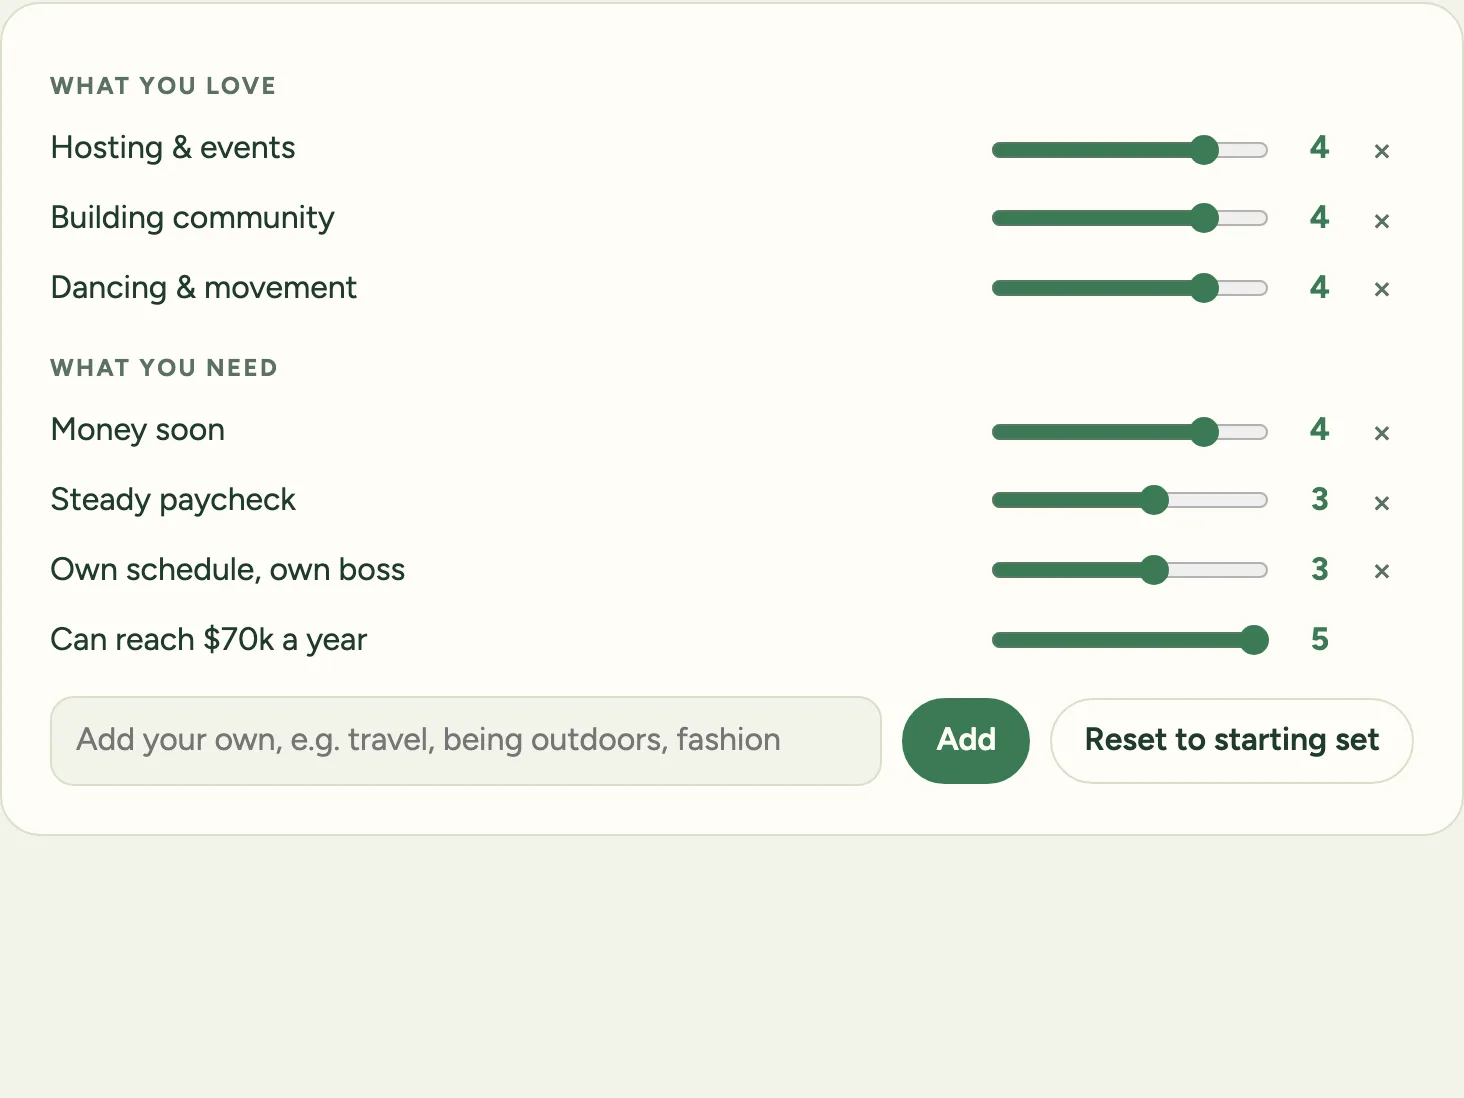Adjust the Own schedule, own boss slider
The image size is (1464, 1098).
[1130, 570]
